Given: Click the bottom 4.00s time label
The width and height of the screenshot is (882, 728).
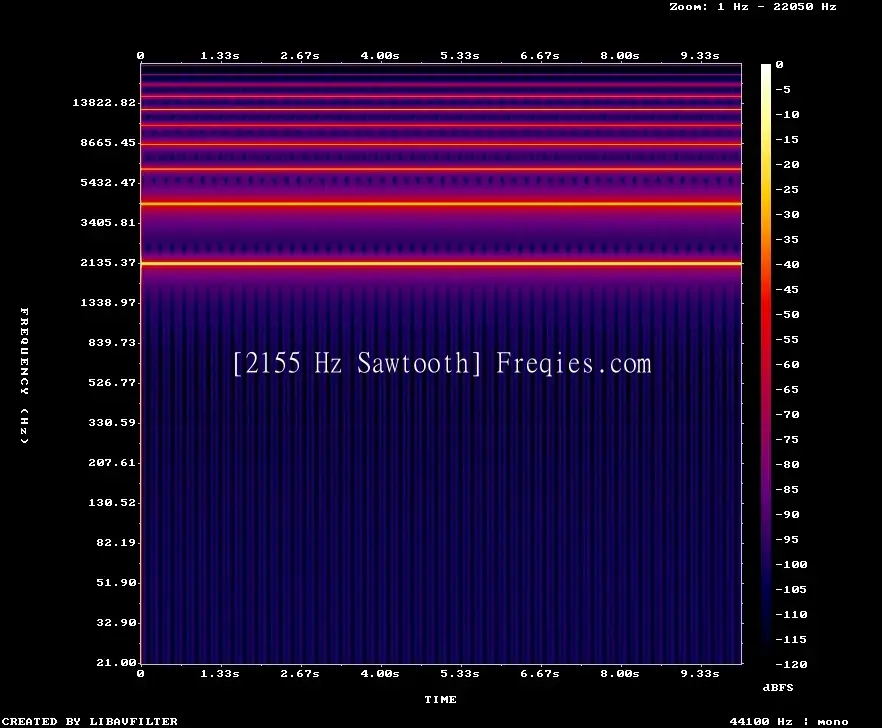Looking at the screenshot, I should pos(380,673).
